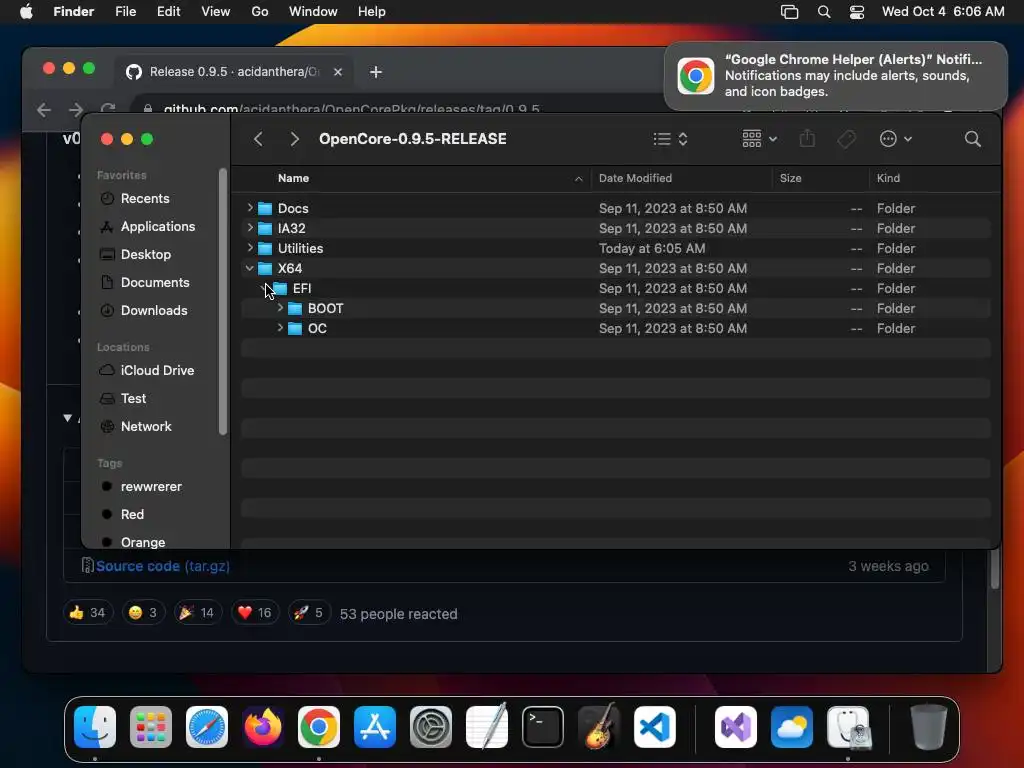Screen dimensions: 1024x768
Task: Select the OC folder row
Action: pyautogui.click(x=616, y=328)
